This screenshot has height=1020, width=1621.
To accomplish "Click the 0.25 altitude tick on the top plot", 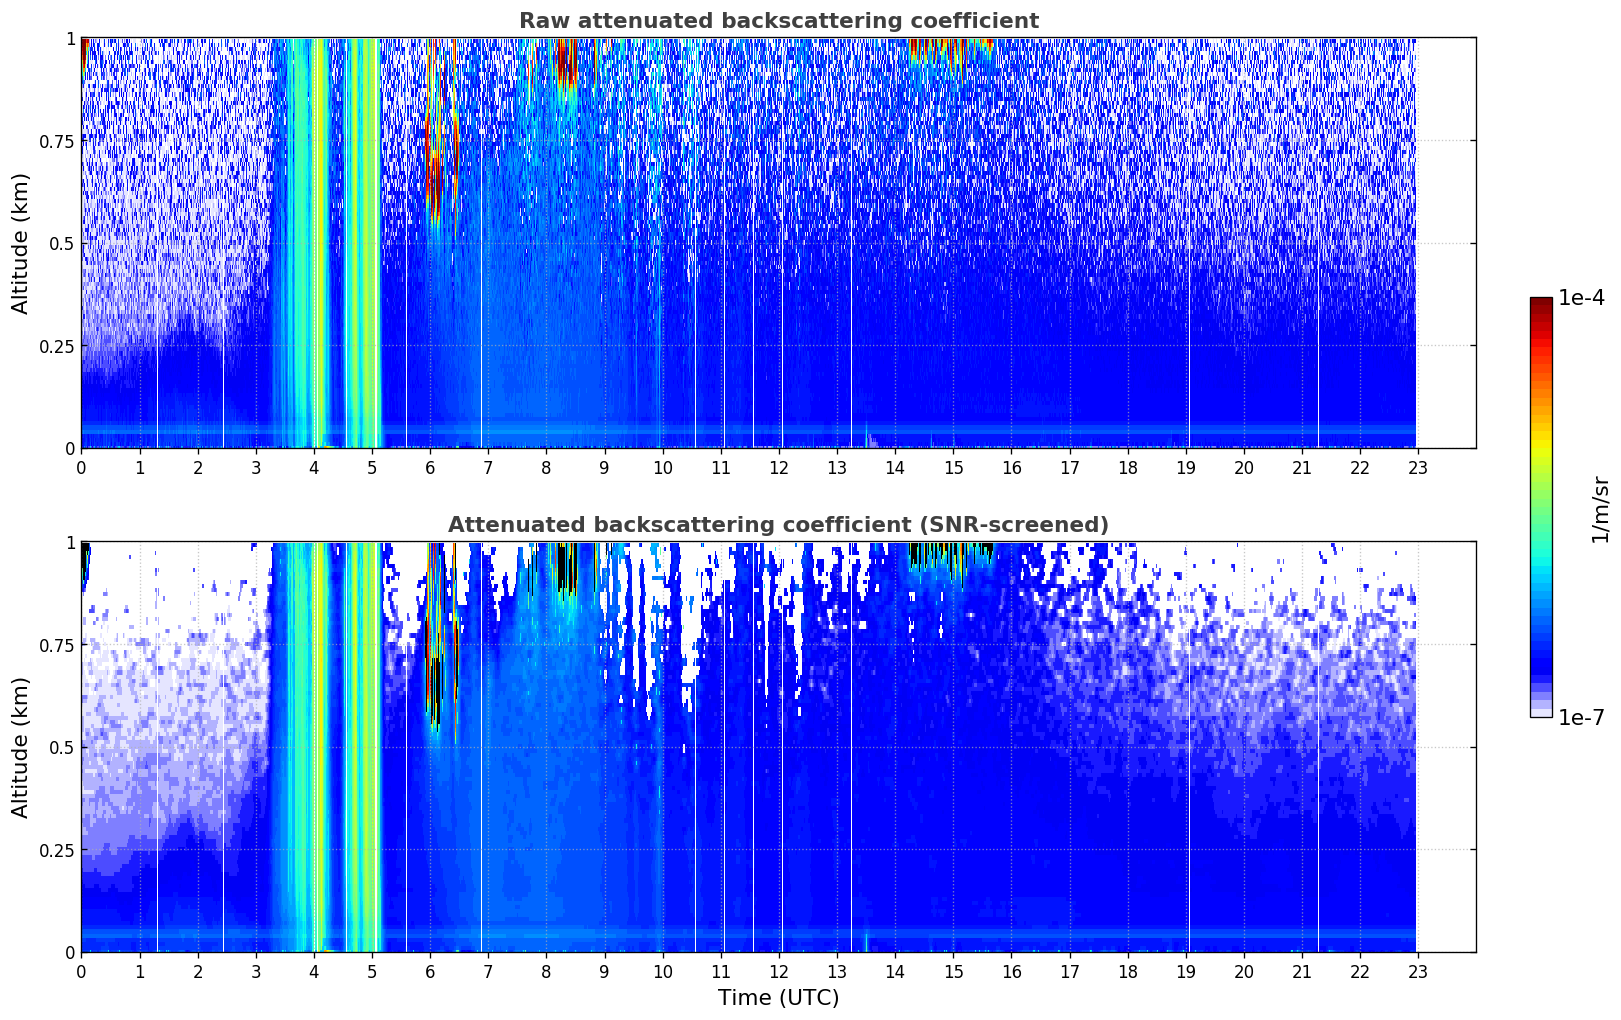I will point(58,346).
